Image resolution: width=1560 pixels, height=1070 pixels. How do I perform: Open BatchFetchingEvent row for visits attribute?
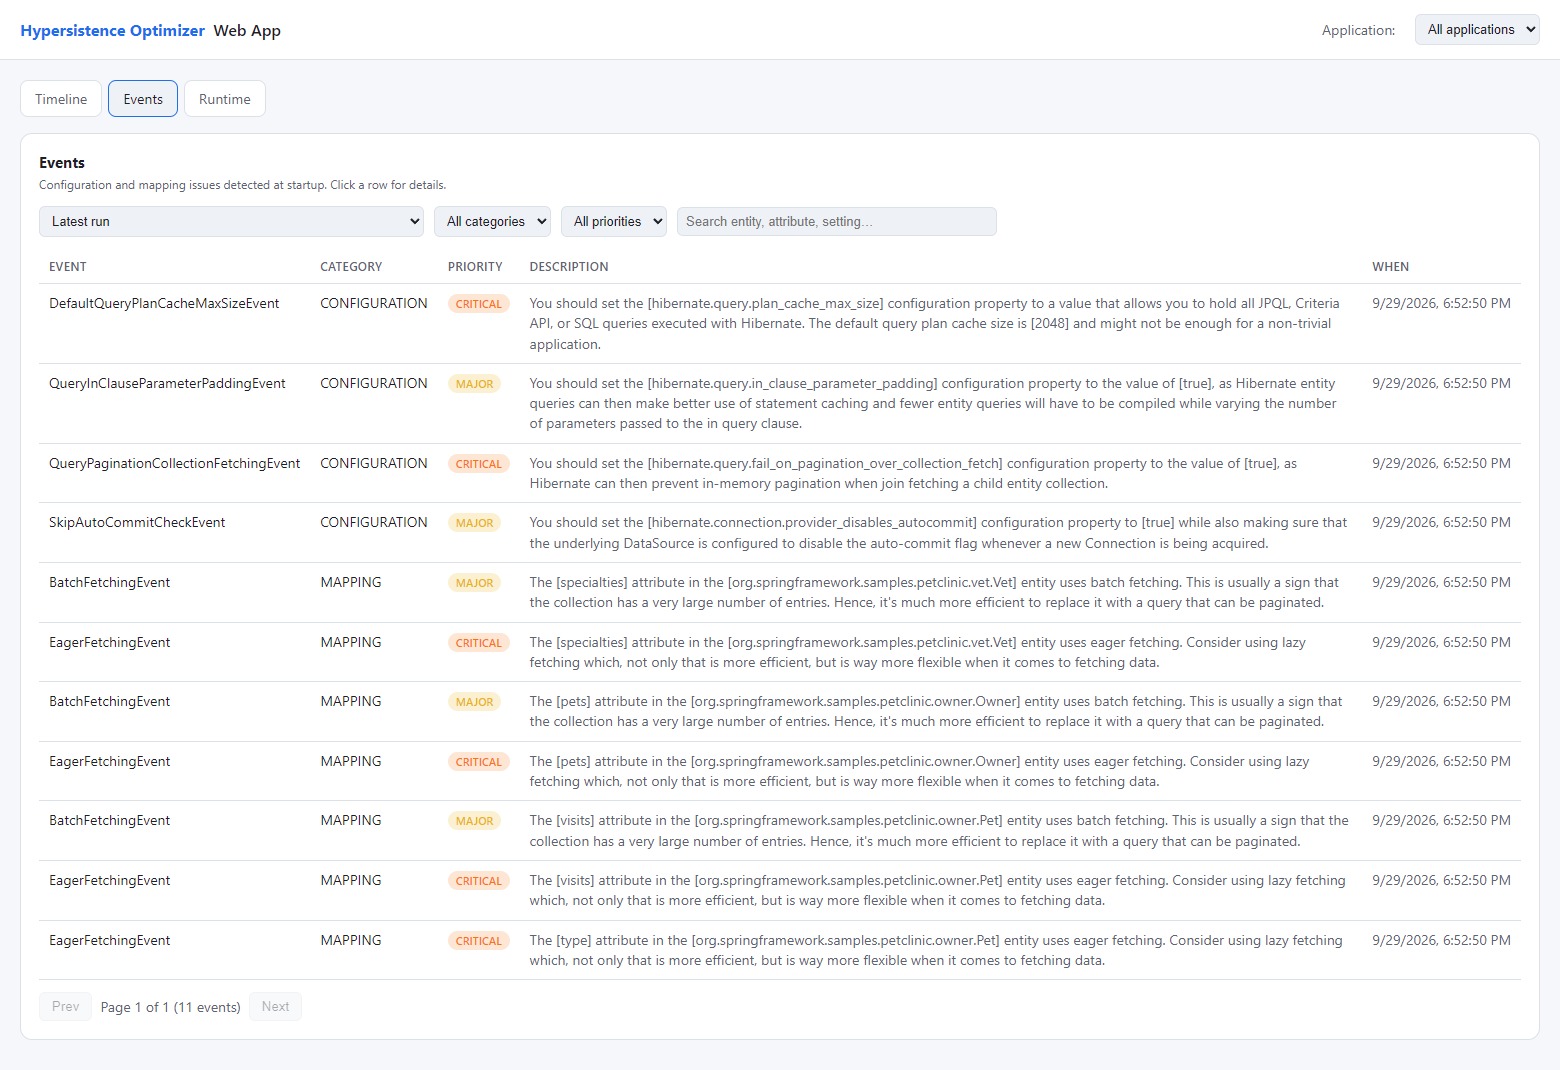[x=780, y=831]
